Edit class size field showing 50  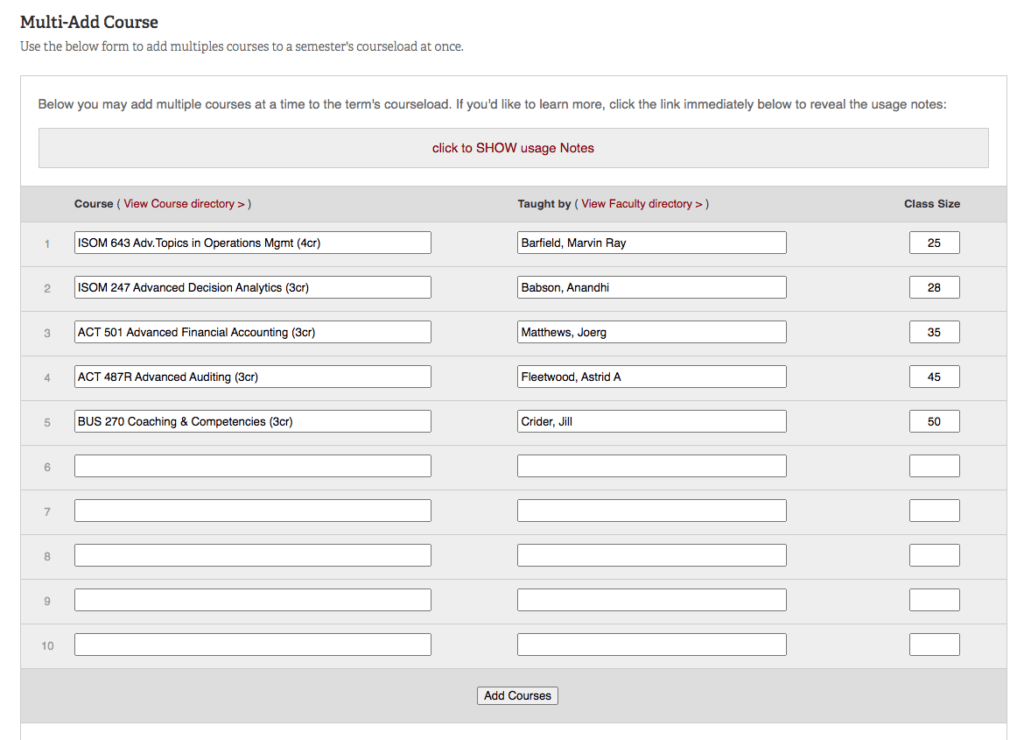pos(934,422)
